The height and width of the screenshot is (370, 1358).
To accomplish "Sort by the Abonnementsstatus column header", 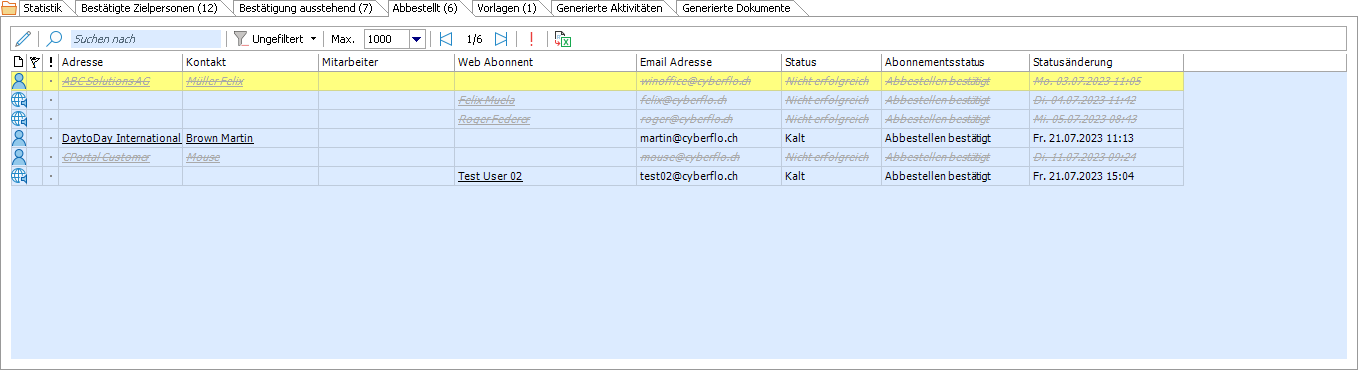I will tap(954, 62).
